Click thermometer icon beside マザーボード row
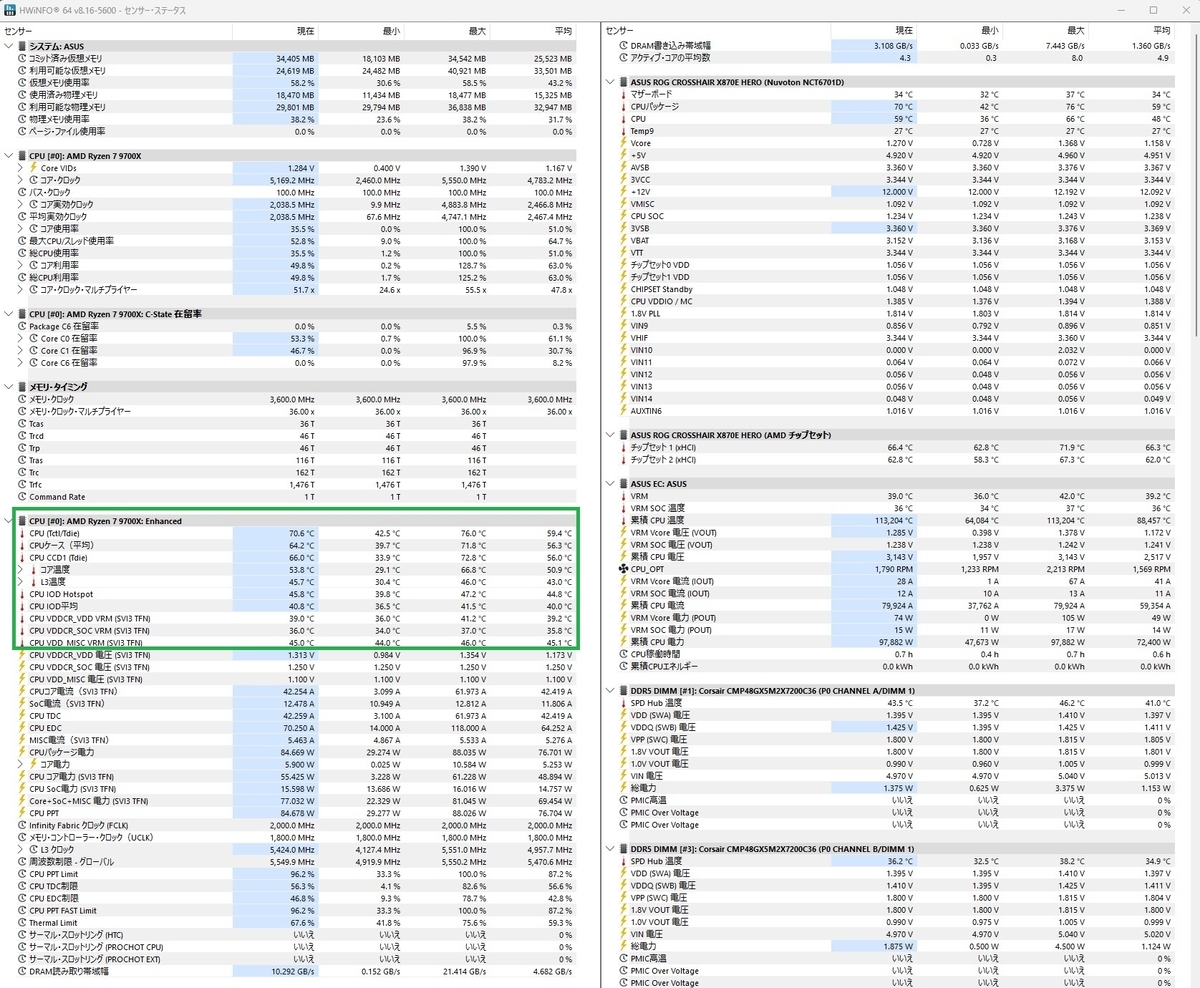 click(x=624, y=94)
